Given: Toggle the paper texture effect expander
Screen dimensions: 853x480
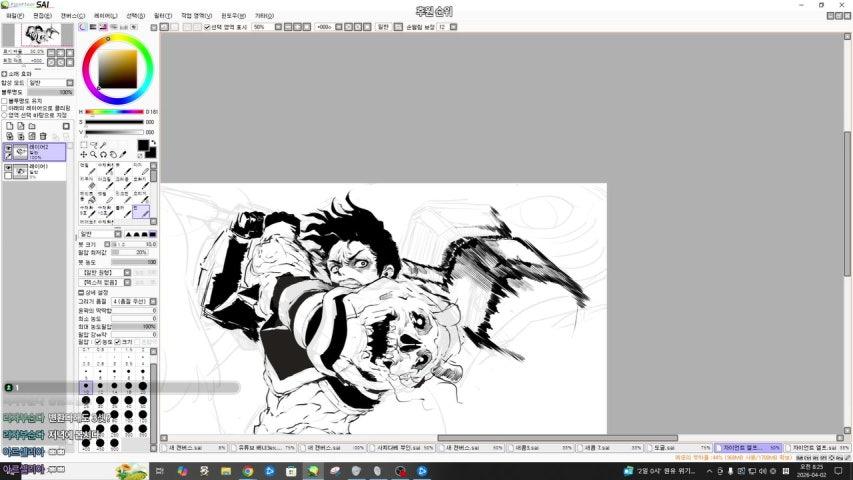Looking at the screenshot, I should [4, 73].
